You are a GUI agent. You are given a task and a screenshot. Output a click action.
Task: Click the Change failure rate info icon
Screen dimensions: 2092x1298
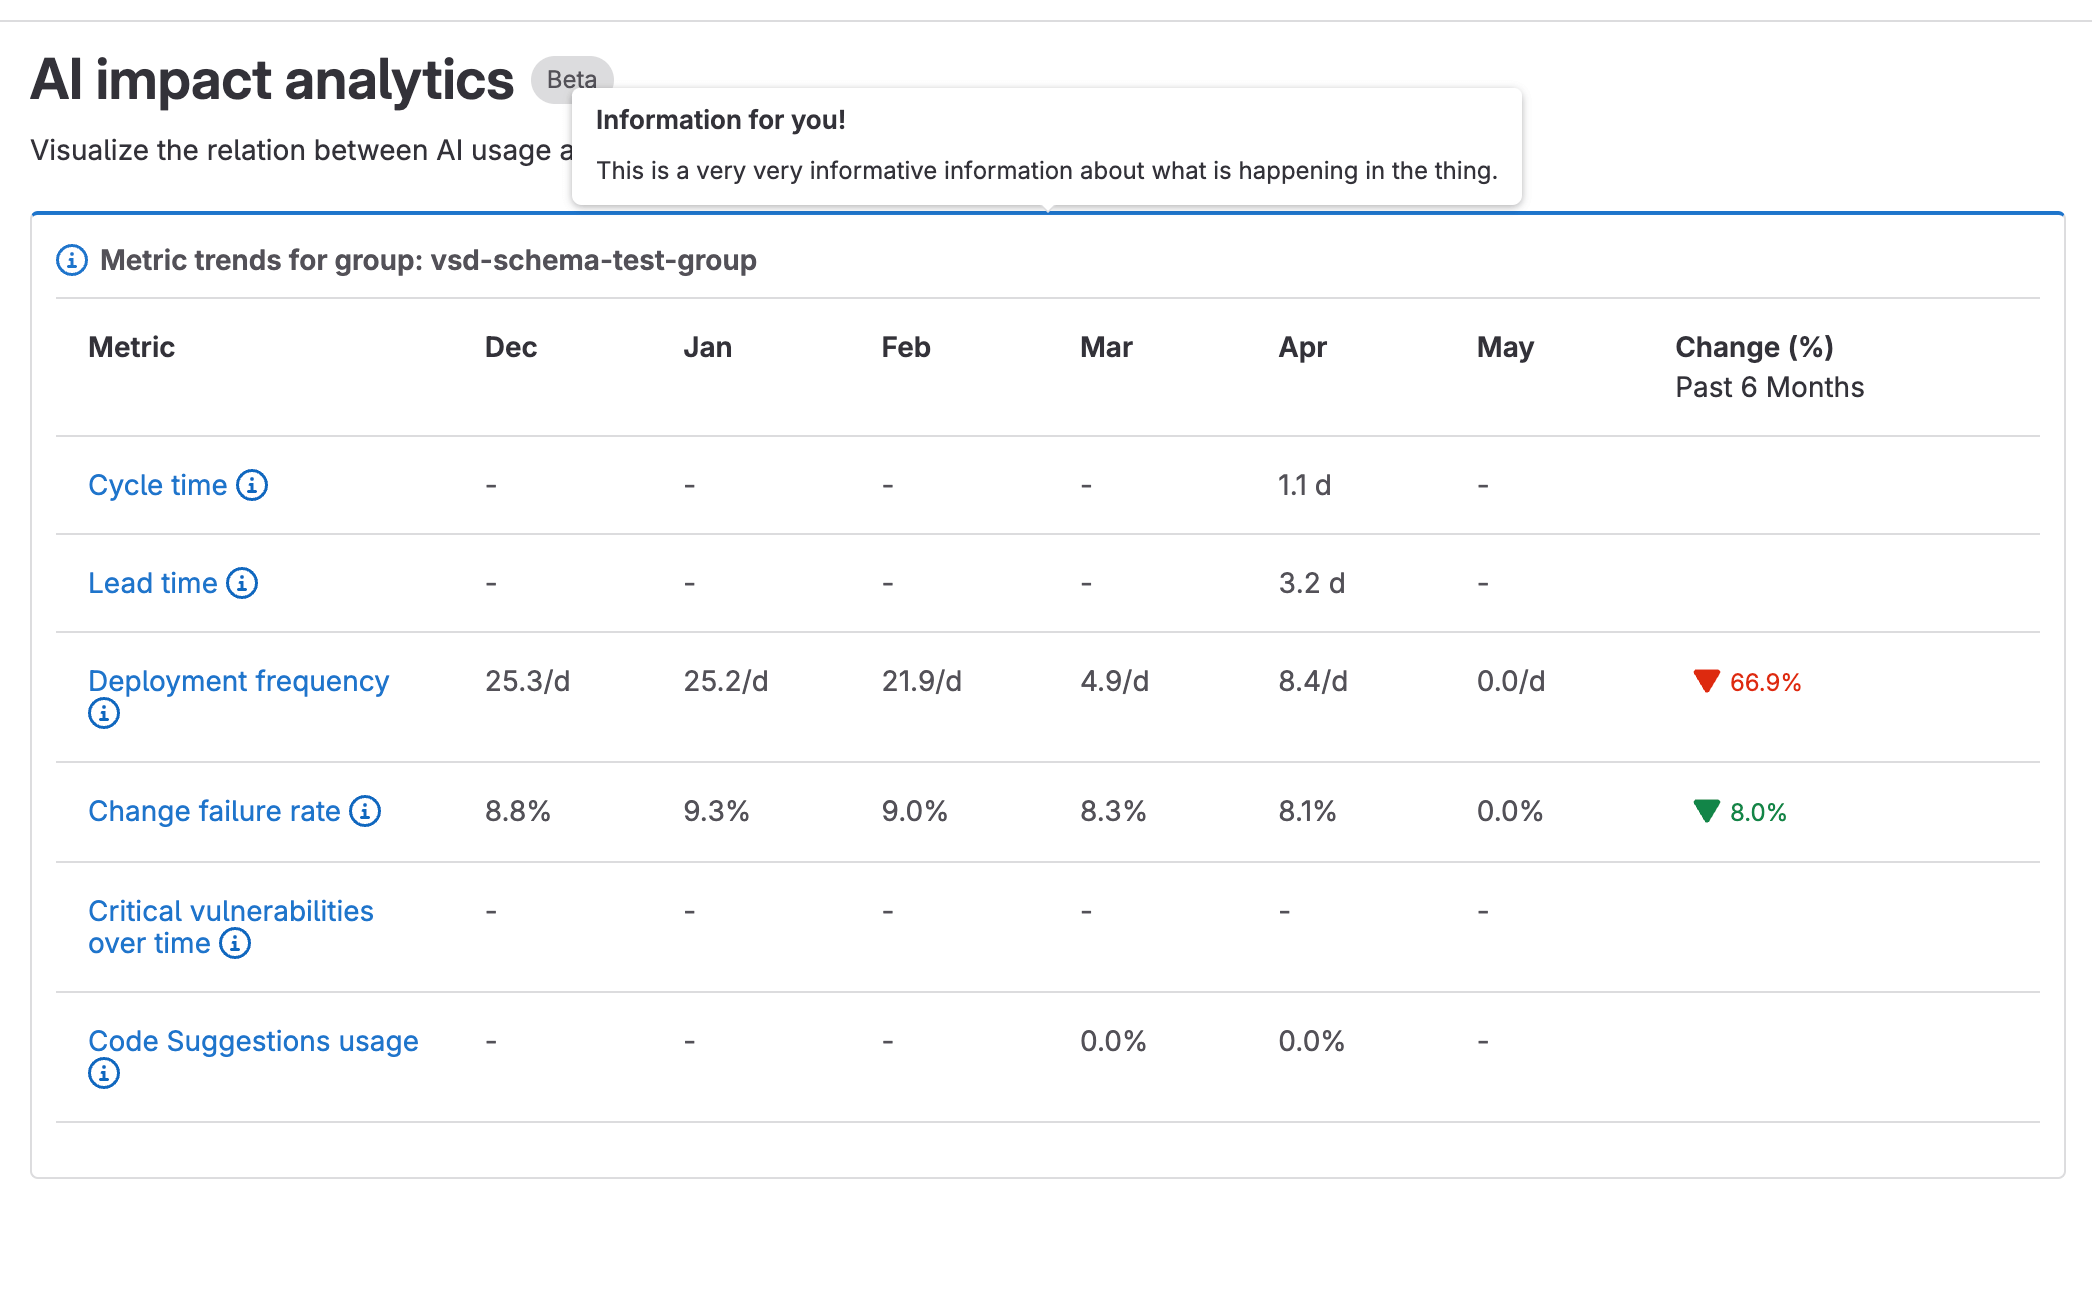pyautogui.click(x=365, y=811)
